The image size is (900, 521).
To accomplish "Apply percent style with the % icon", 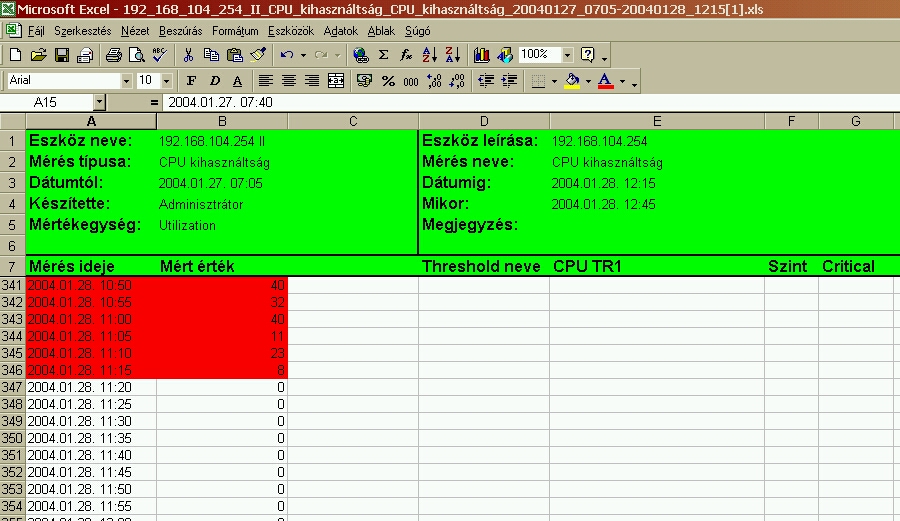I will coord(388,80).
